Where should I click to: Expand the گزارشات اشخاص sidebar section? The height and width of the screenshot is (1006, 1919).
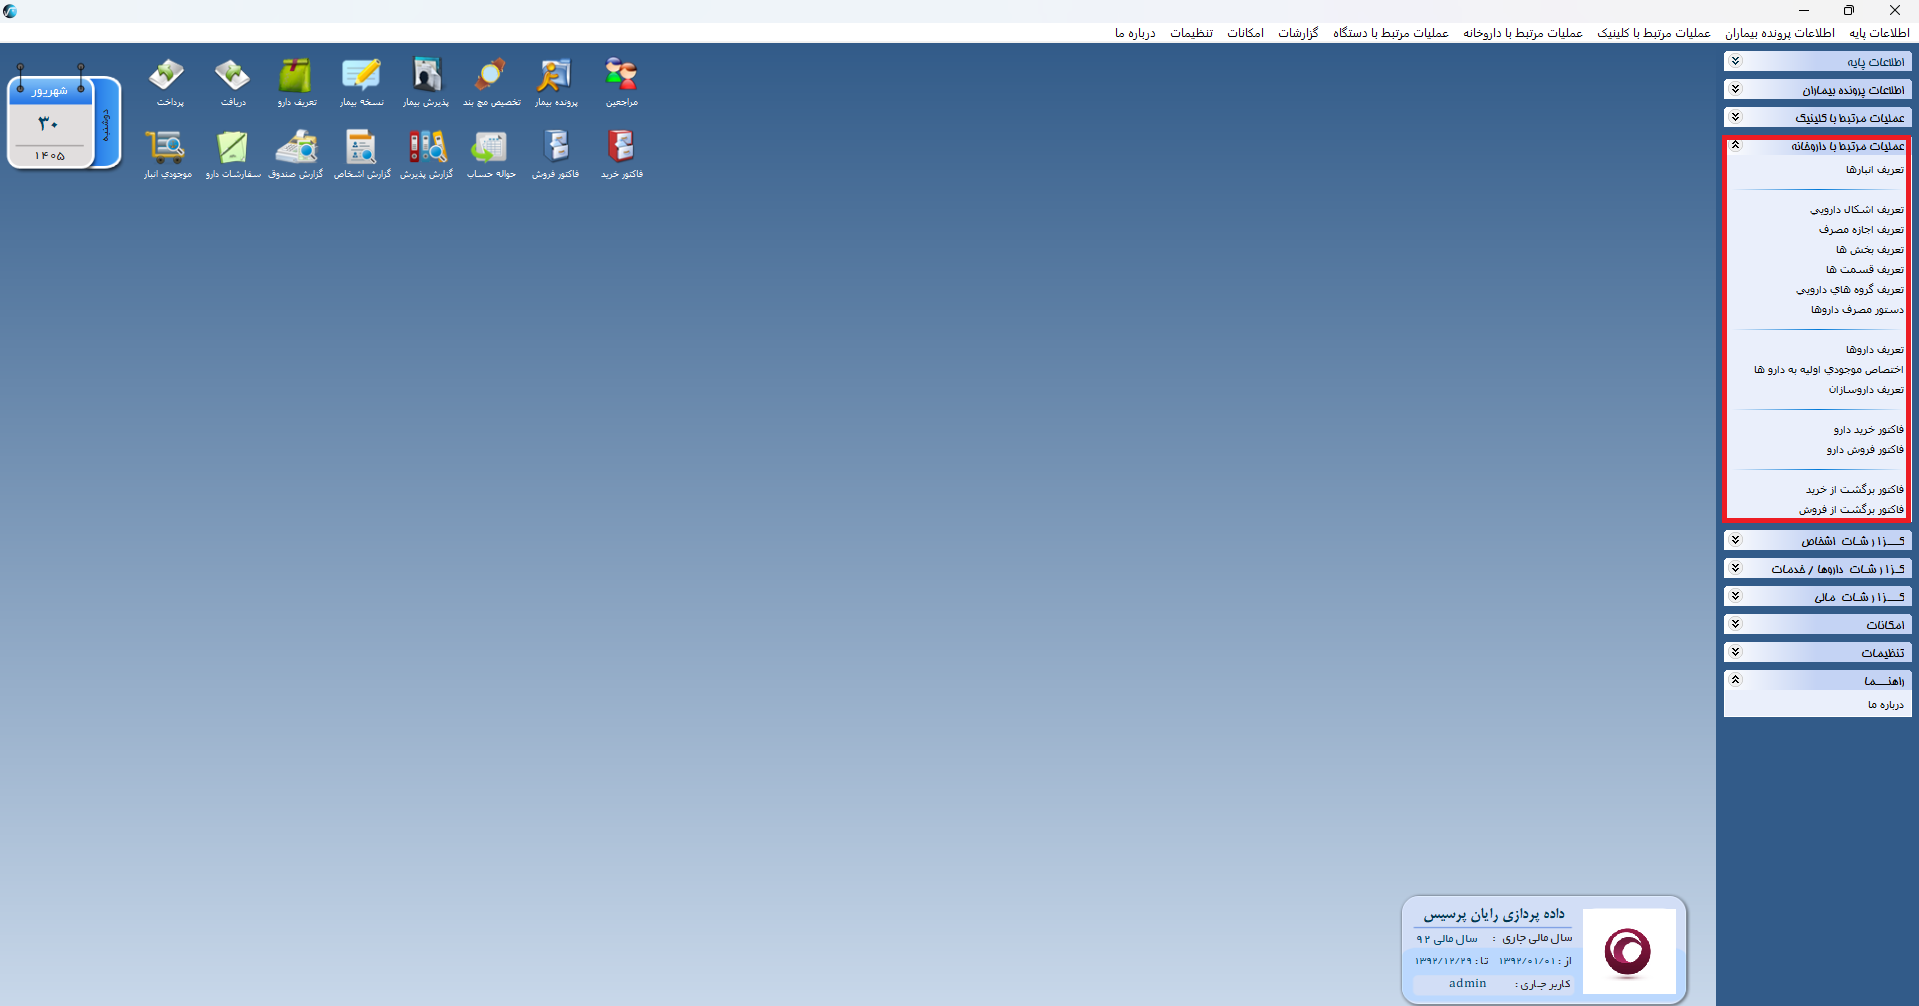tap(1817, 541)
